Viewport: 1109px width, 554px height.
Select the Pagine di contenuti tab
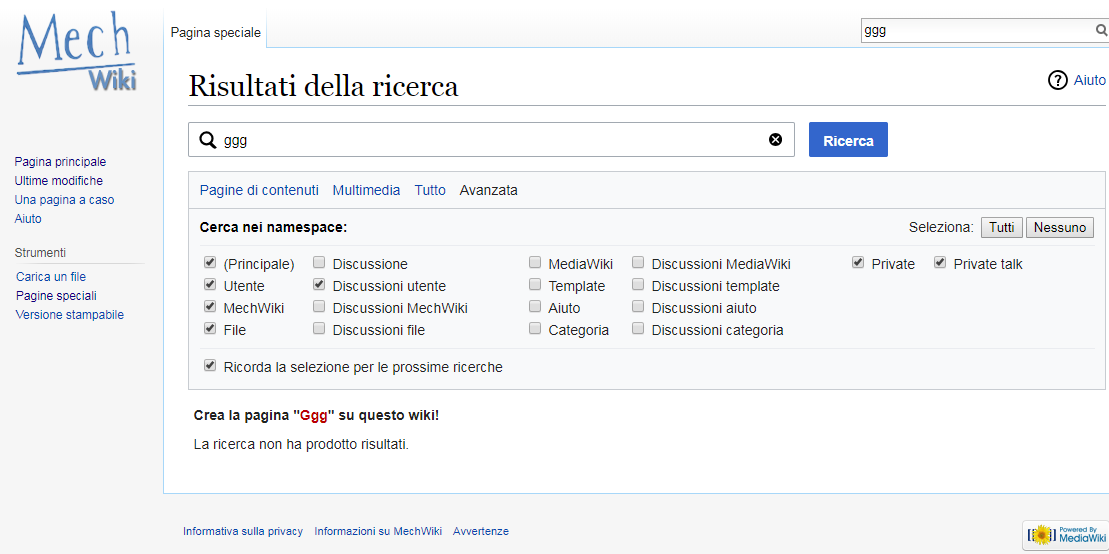(x=259, y=190)
